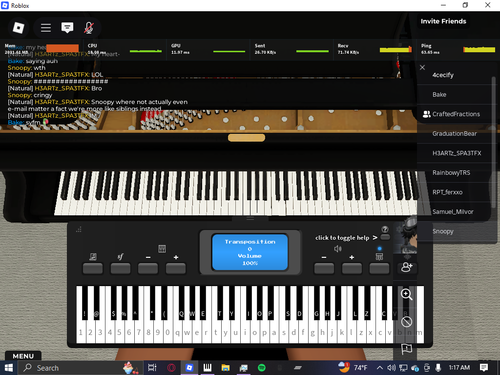
Task: Close the player list with X
Action: point(422,67)
